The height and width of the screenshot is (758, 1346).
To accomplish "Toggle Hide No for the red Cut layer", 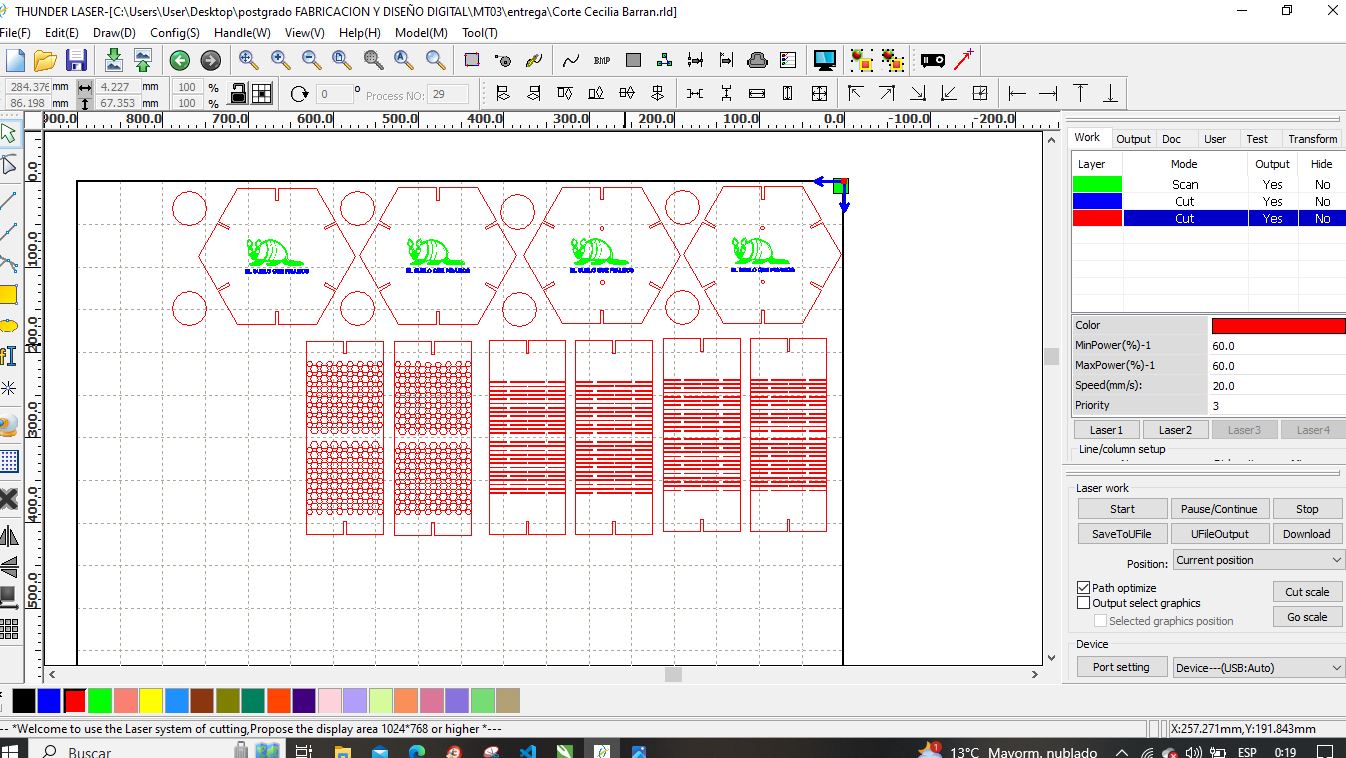I will [1322, 218].
